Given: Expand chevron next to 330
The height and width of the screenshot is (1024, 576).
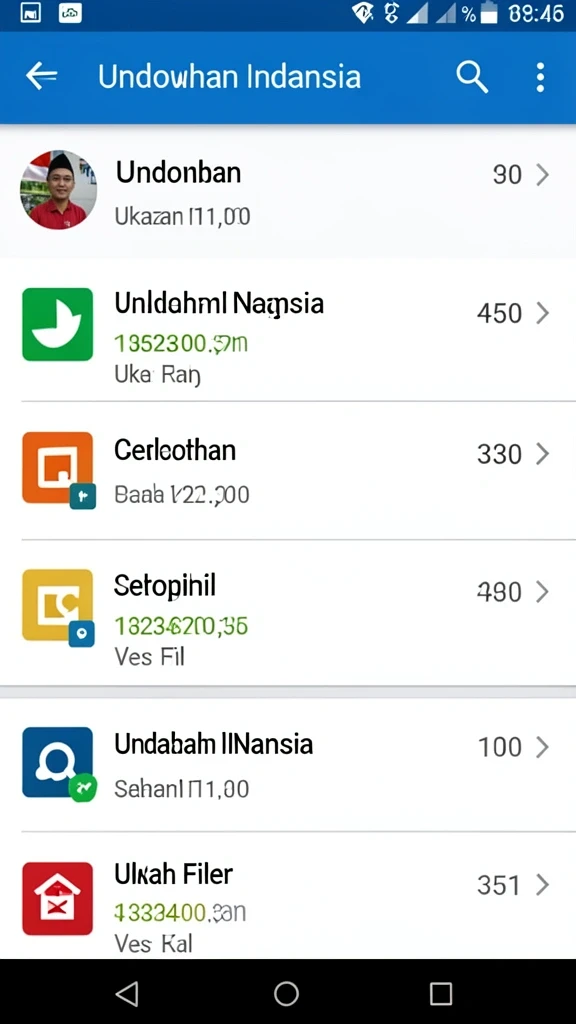Looking at the screenshot, I should click(543, 454).
